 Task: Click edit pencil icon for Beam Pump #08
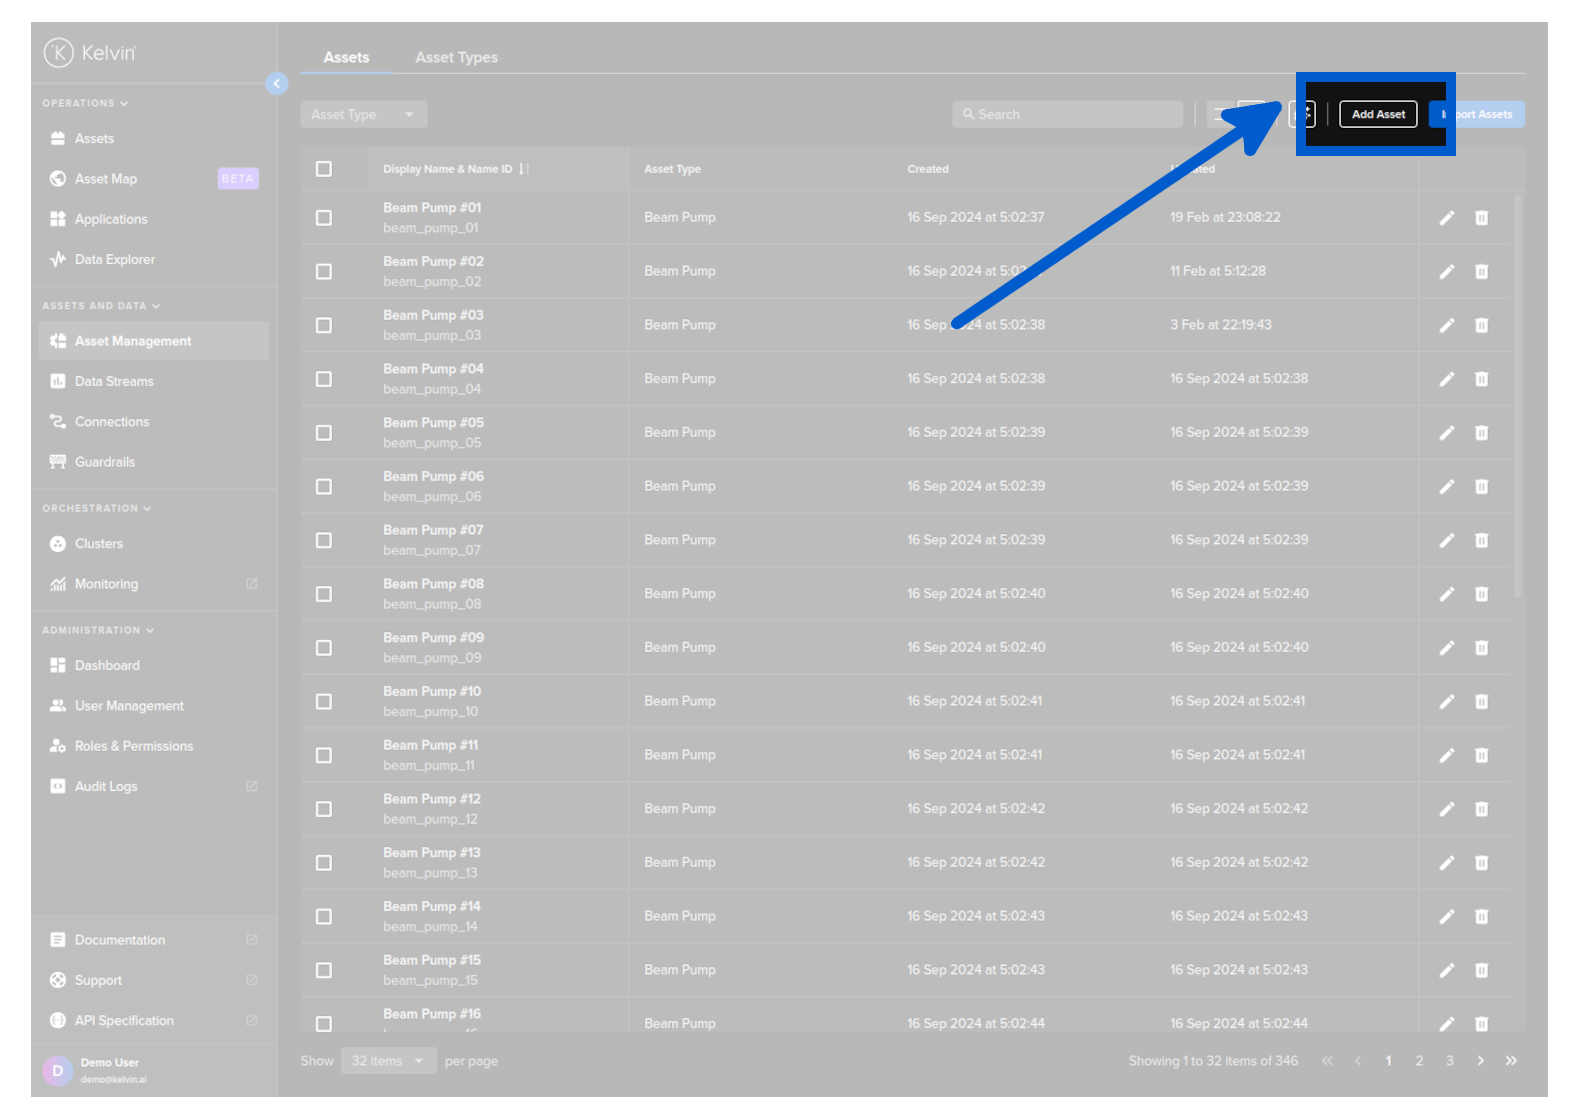click(1446, 594)
